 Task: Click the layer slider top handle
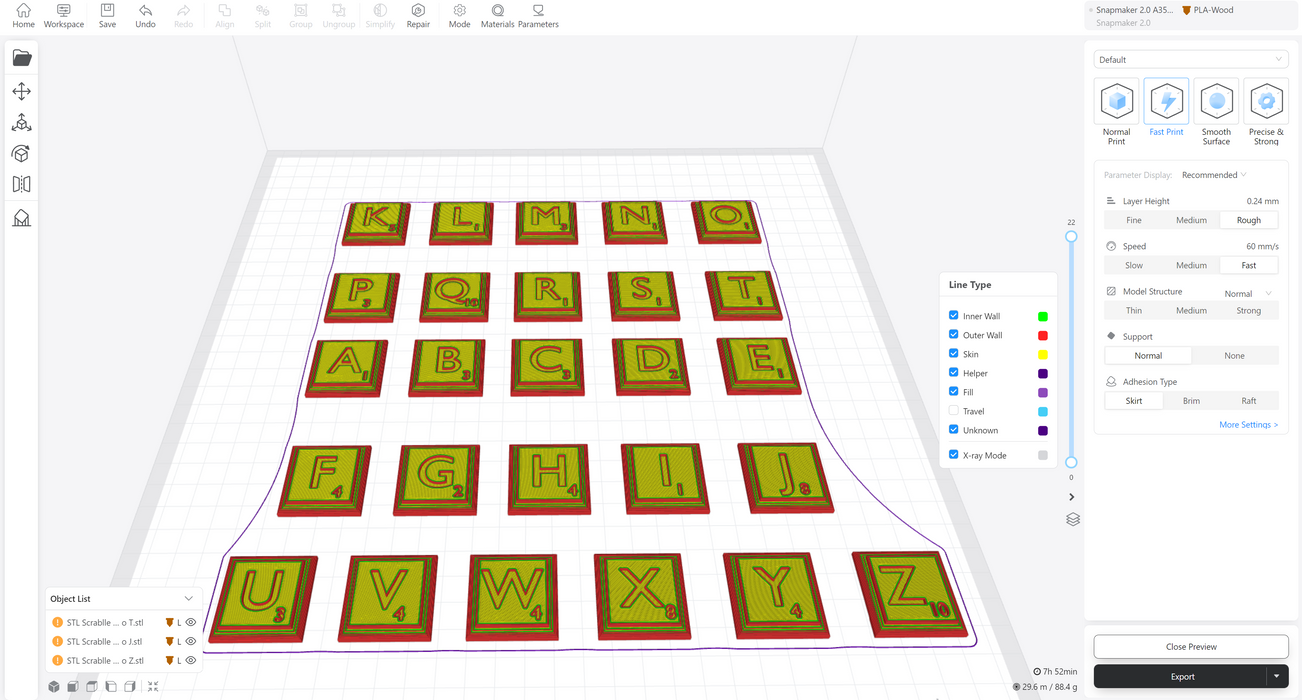(x=1071, y=237)
